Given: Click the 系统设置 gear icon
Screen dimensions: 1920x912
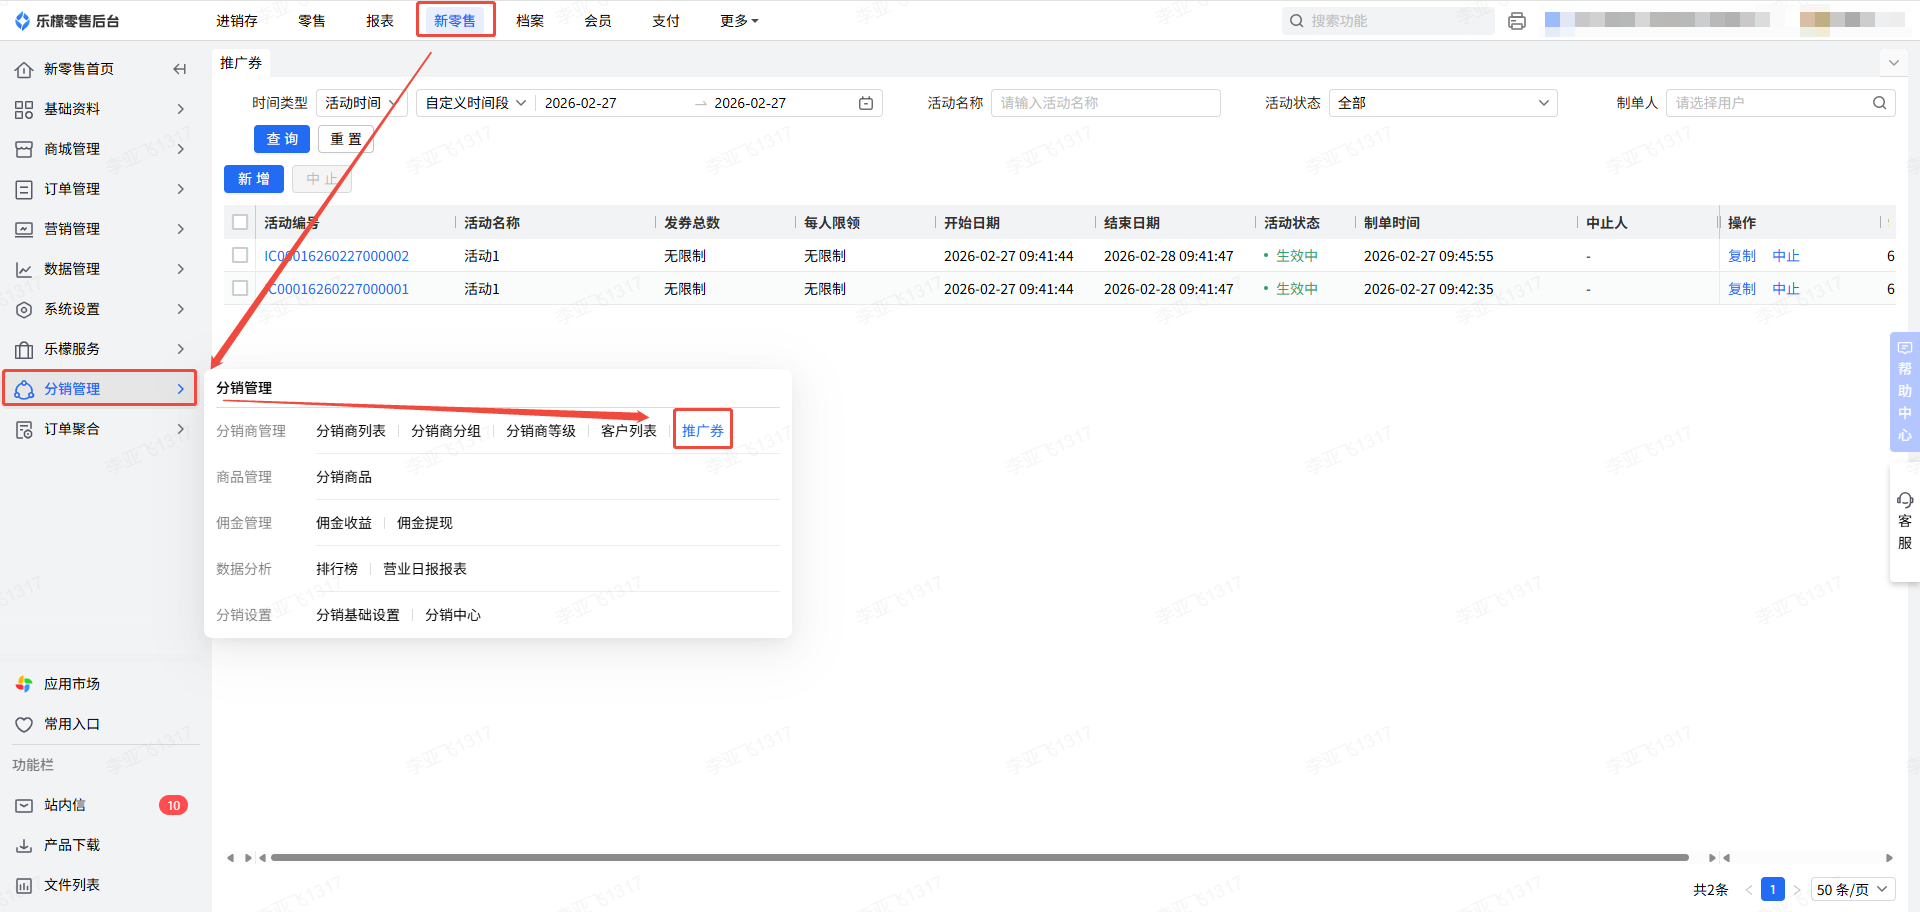Looking at the screenshot, I should [x=24, y=309].
